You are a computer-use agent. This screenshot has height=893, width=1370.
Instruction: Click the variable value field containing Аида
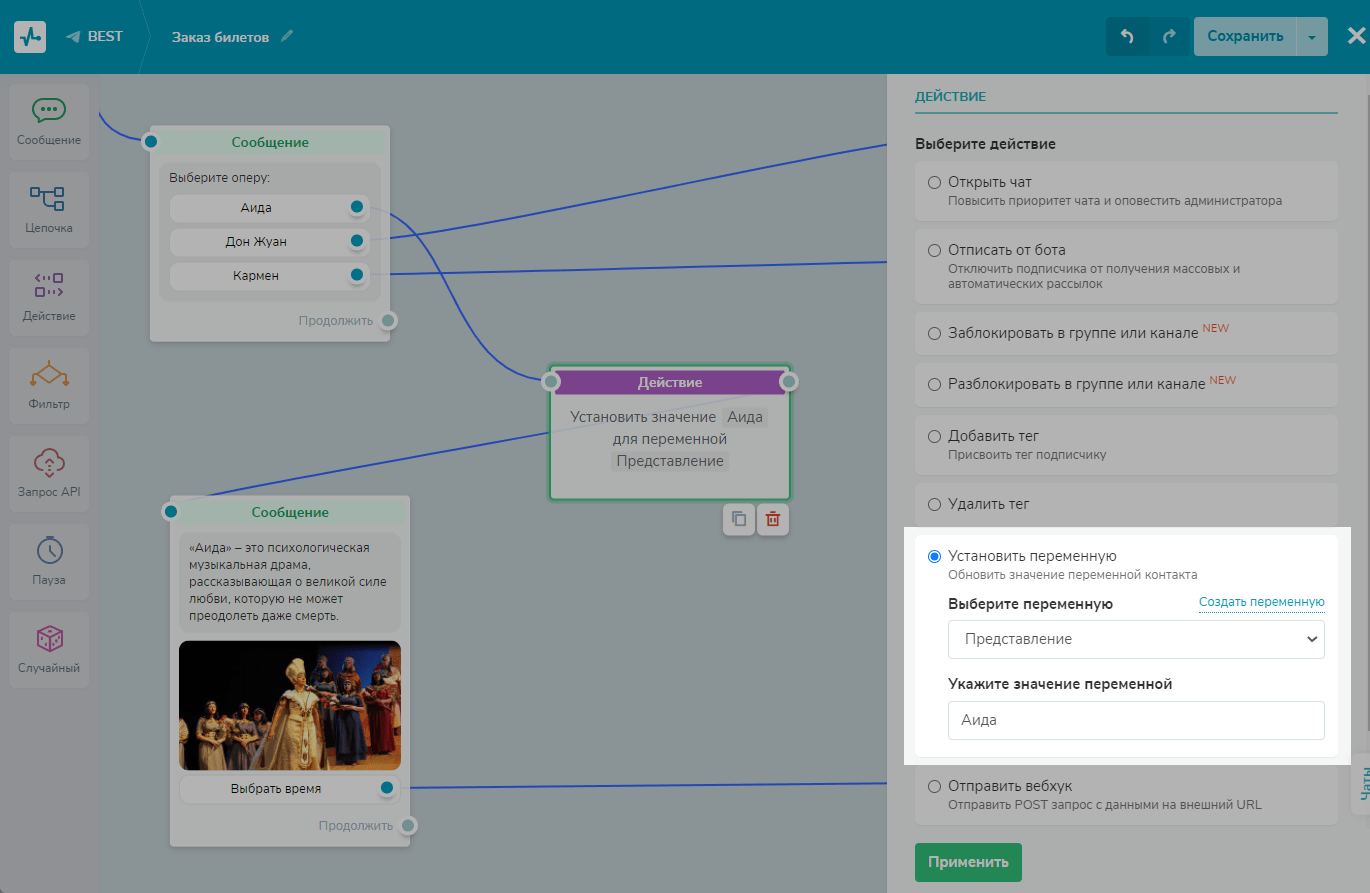click(x=1135, y=720)
